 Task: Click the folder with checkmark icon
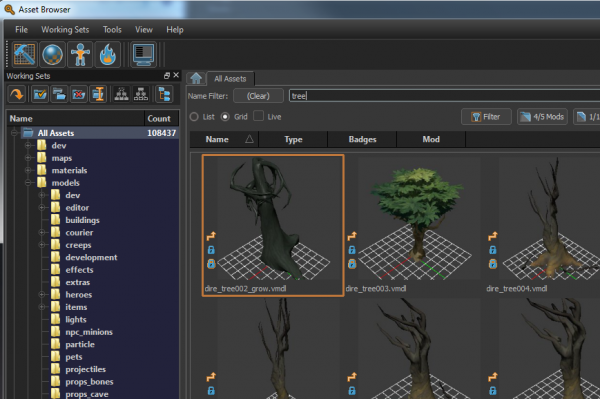(40, 94)
